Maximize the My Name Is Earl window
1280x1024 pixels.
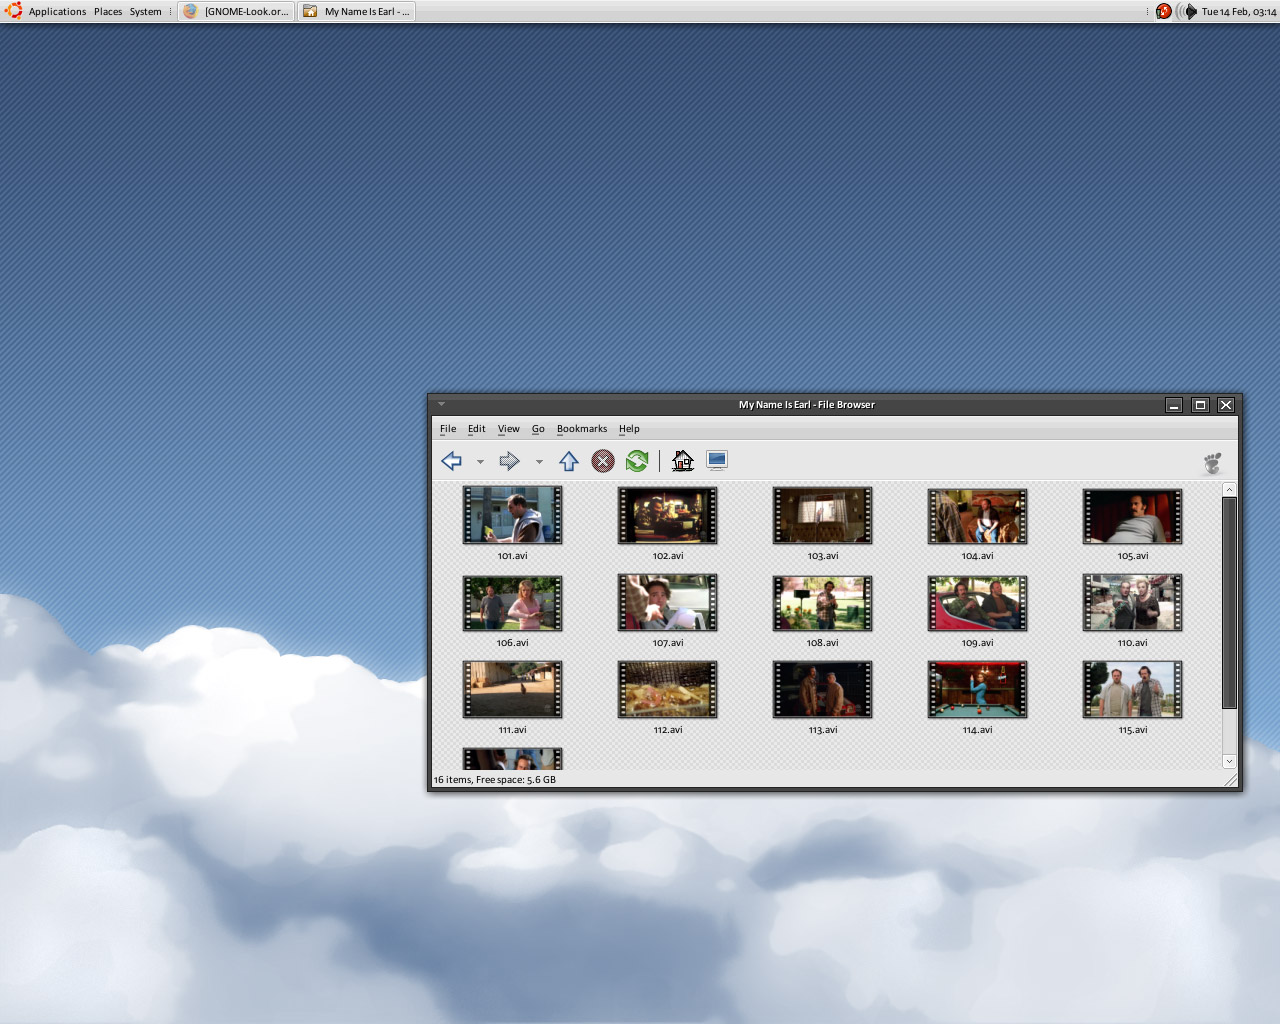pyautogui.click(x=1200, y=405)
